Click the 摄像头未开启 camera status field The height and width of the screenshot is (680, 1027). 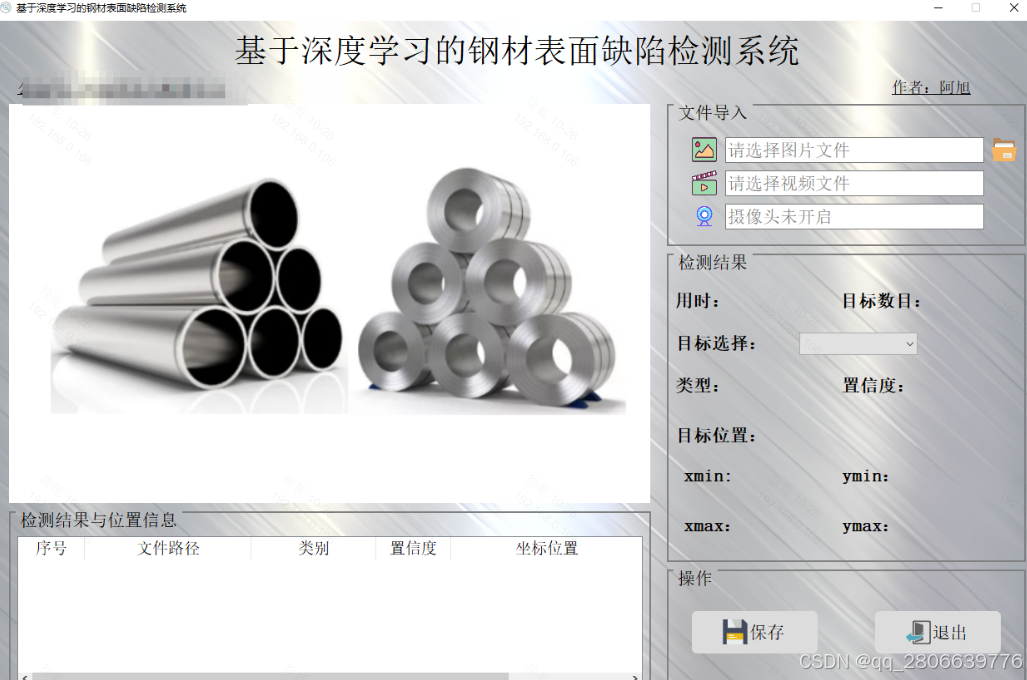853,216
